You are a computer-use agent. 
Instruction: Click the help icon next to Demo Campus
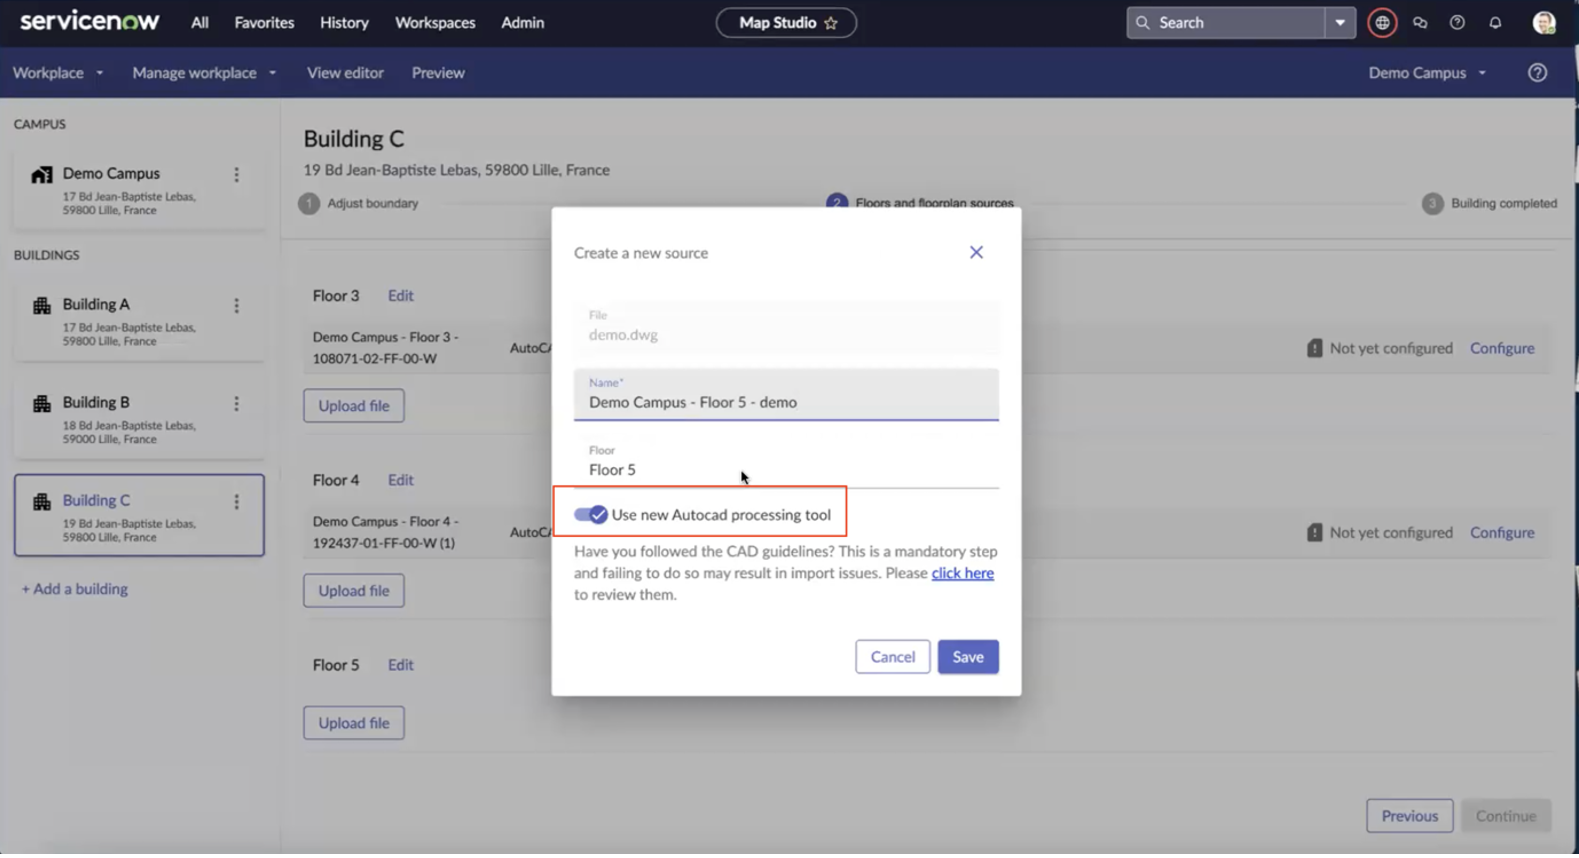(1537, 72)
